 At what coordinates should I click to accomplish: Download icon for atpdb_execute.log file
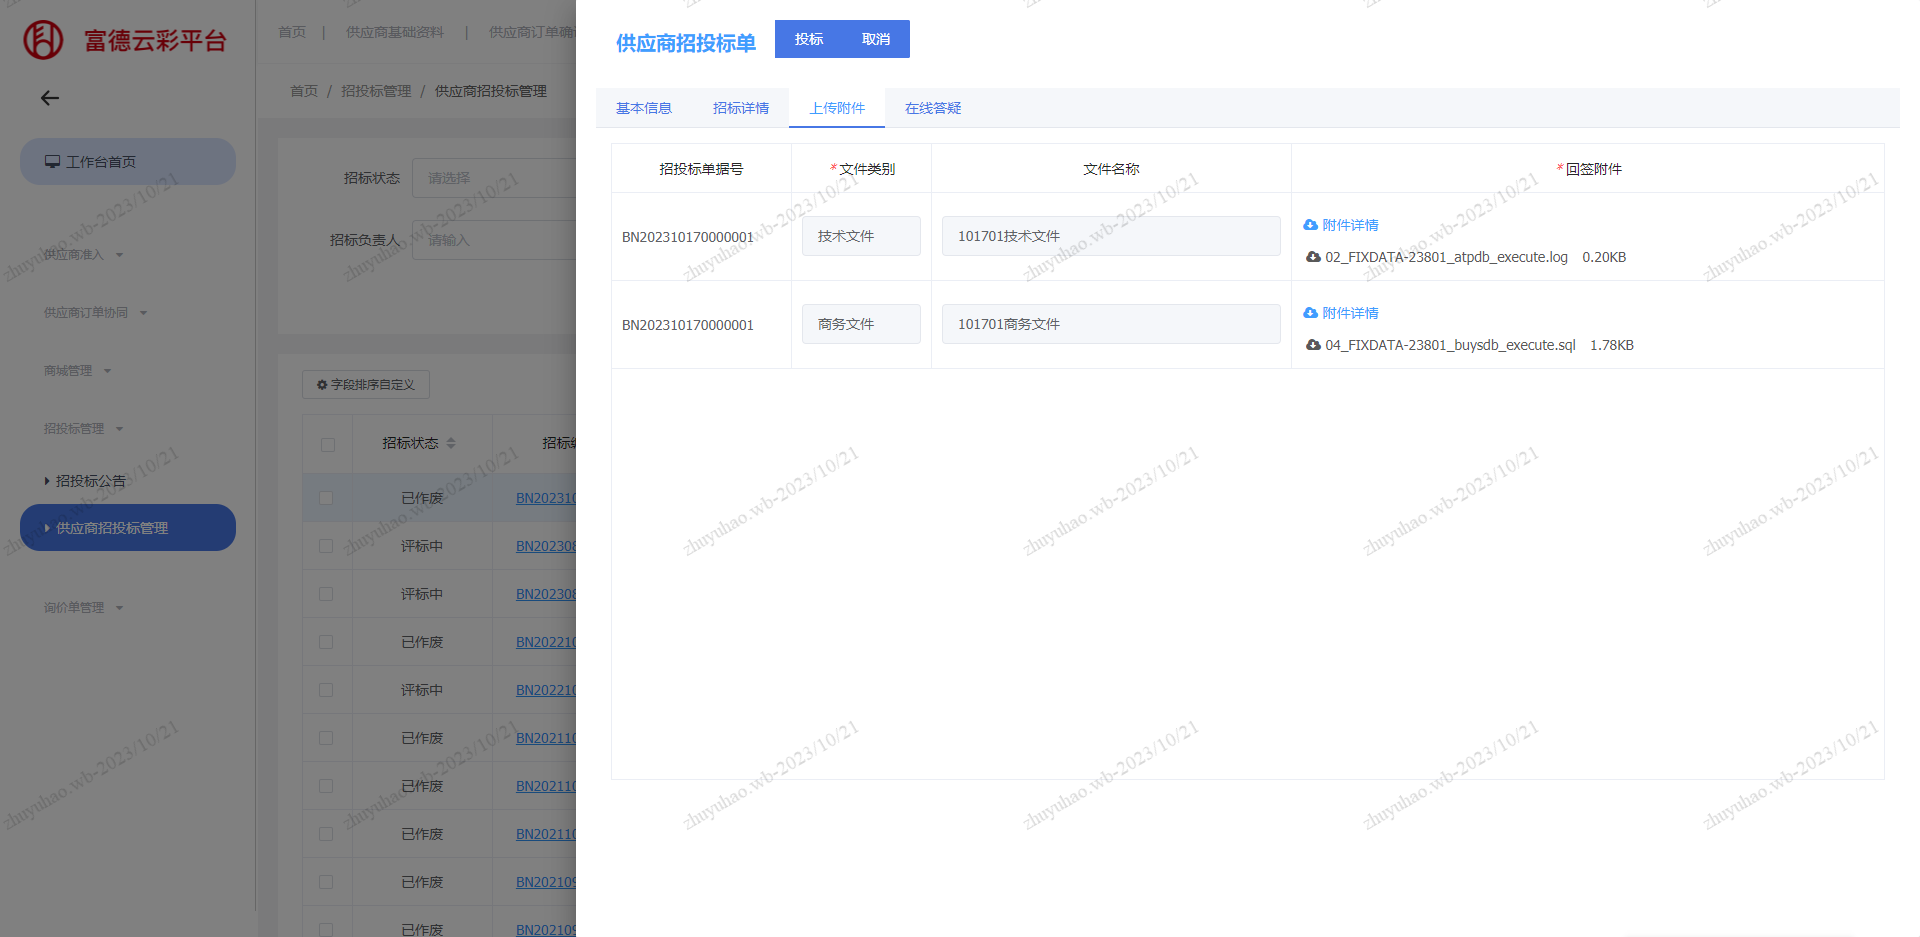pos(1314,257)
